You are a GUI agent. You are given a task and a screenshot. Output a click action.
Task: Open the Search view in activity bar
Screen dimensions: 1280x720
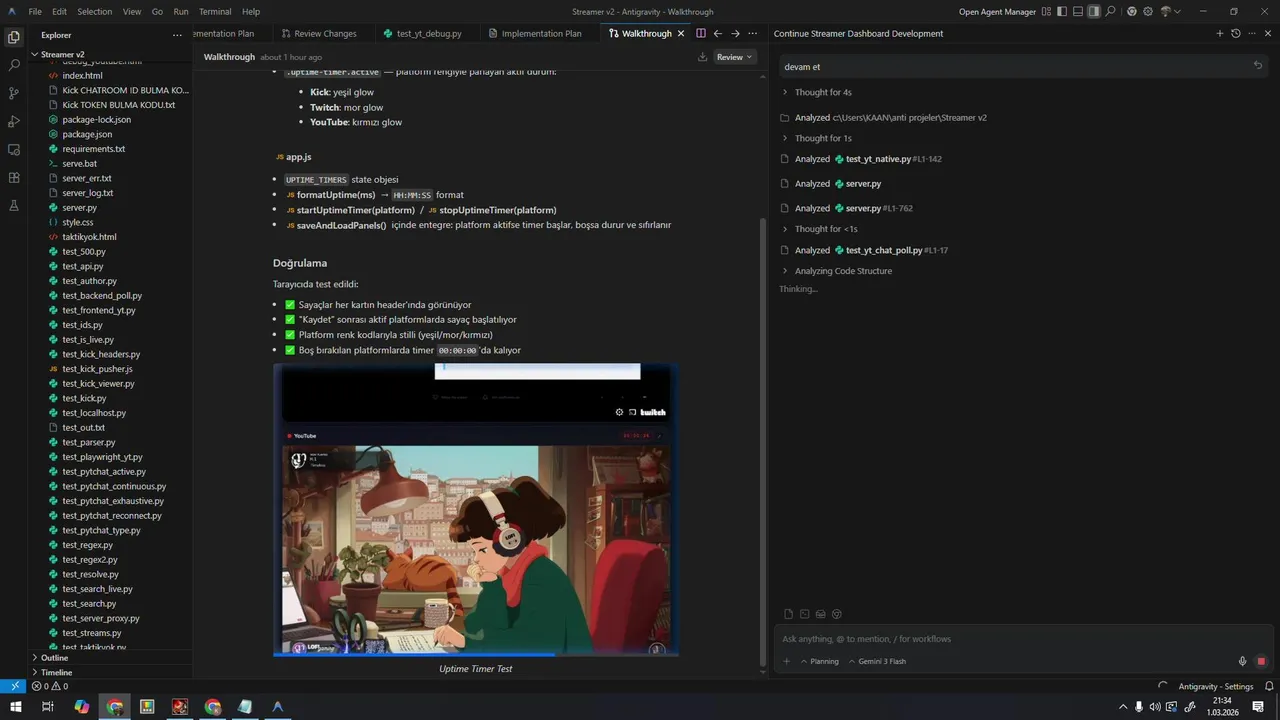14,65
